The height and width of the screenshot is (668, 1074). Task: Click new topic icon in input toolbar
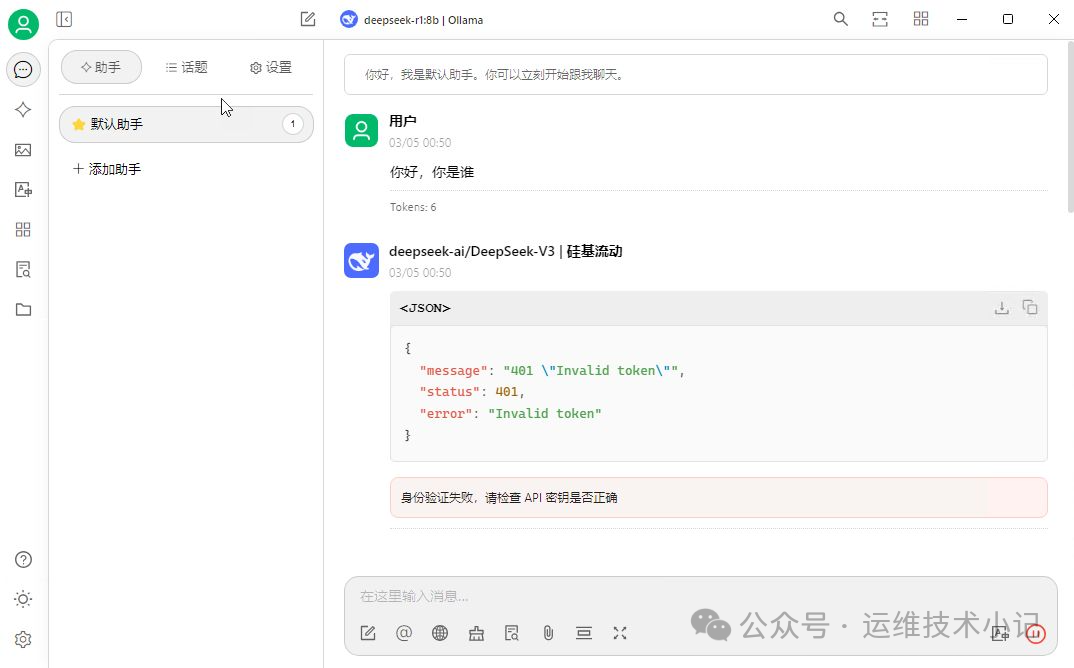[x=368, y=633]
